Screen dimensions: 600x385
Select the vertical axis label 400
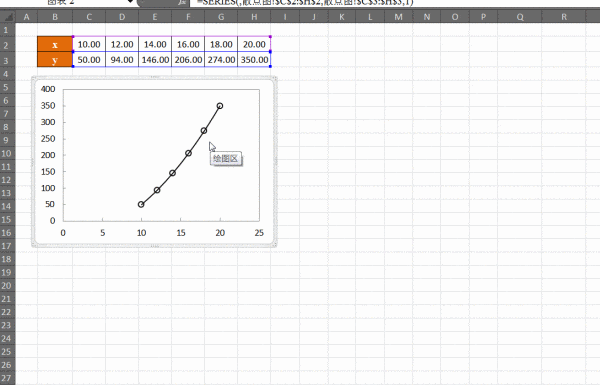[48, 89]
